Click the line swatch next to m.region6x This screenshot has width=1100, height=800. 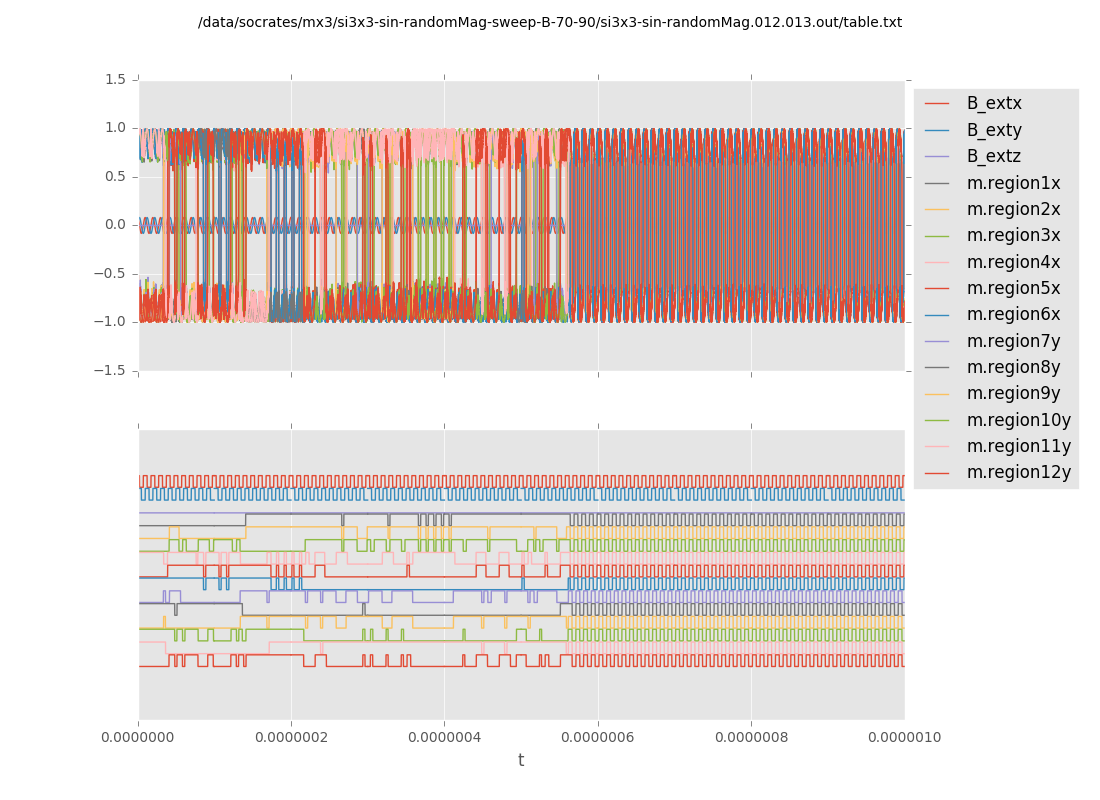tap(937, 315)
